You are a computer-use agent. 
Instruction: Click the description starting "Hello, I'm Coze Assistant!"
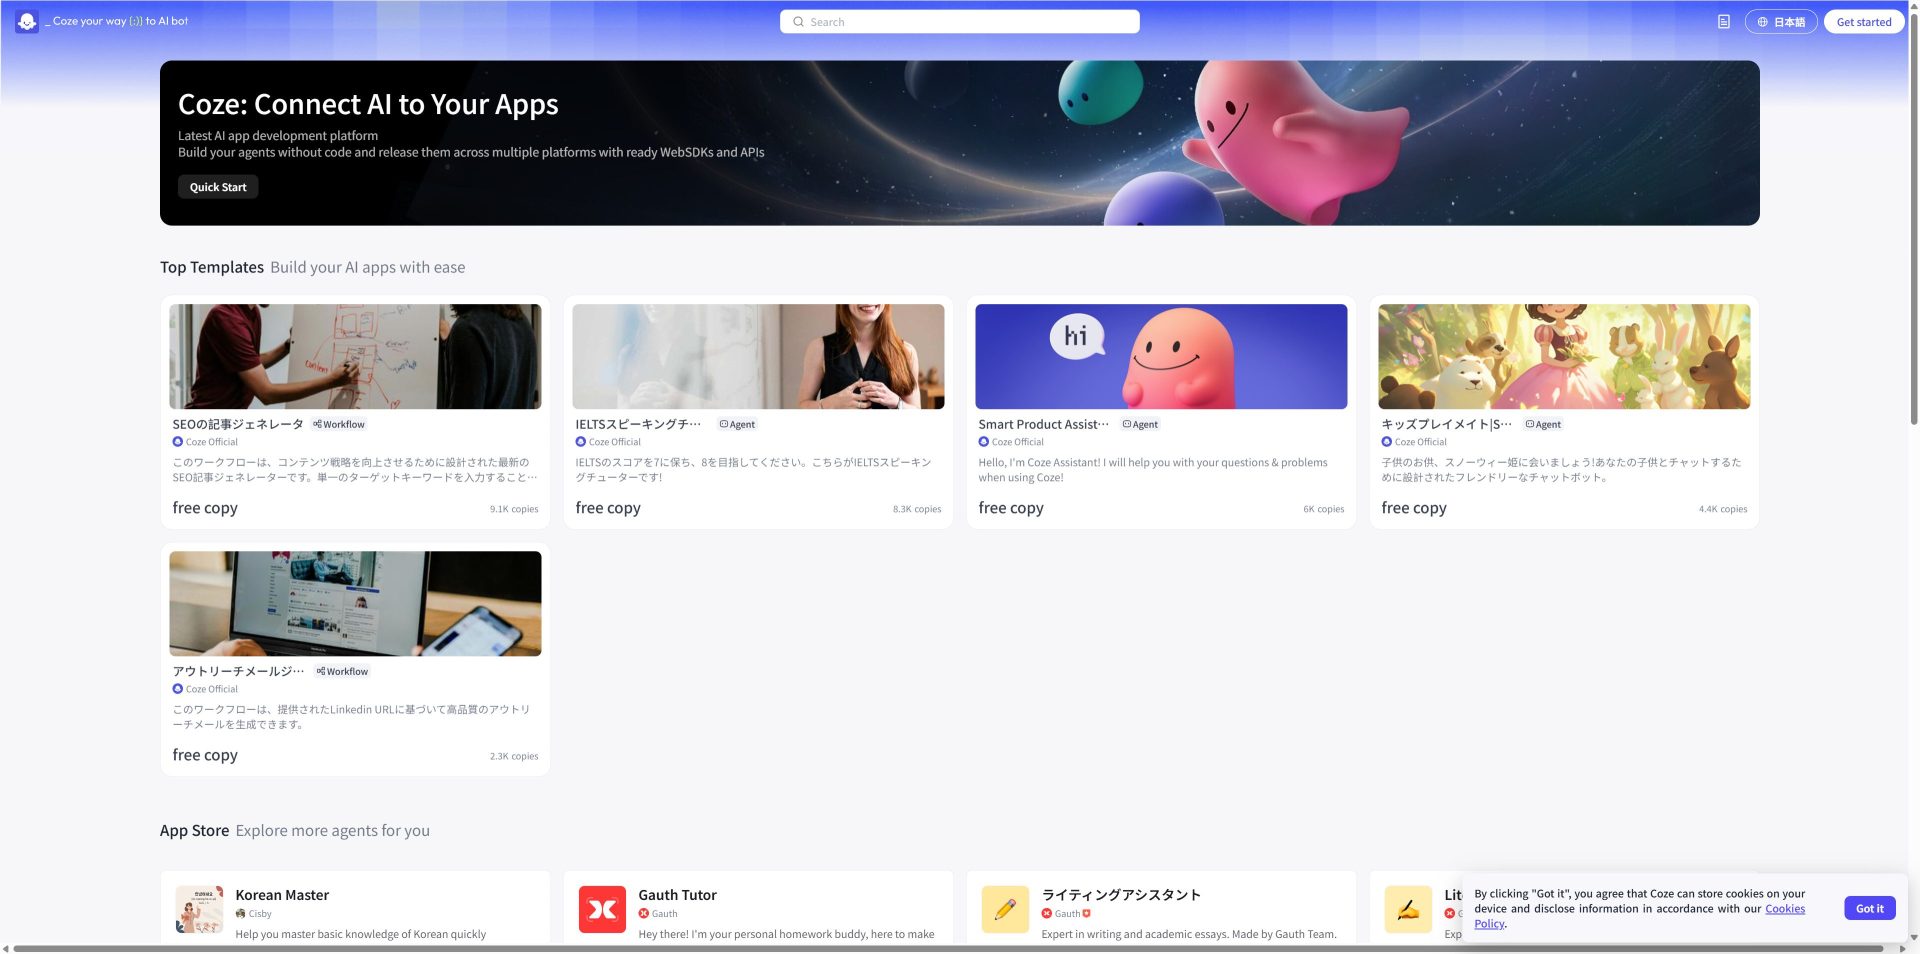pos(1153,470)
